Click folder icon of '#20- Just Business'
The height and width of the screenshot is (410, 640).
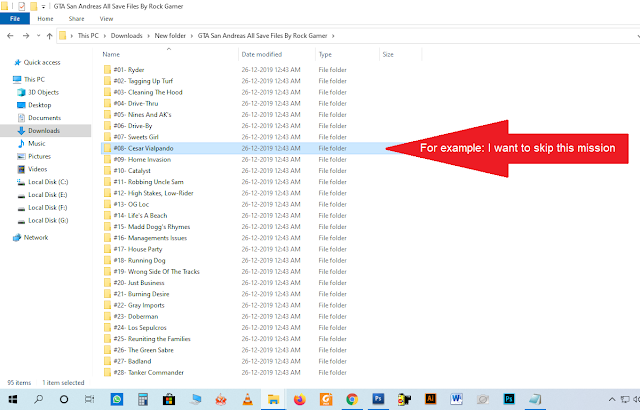[x=107, y=283]
